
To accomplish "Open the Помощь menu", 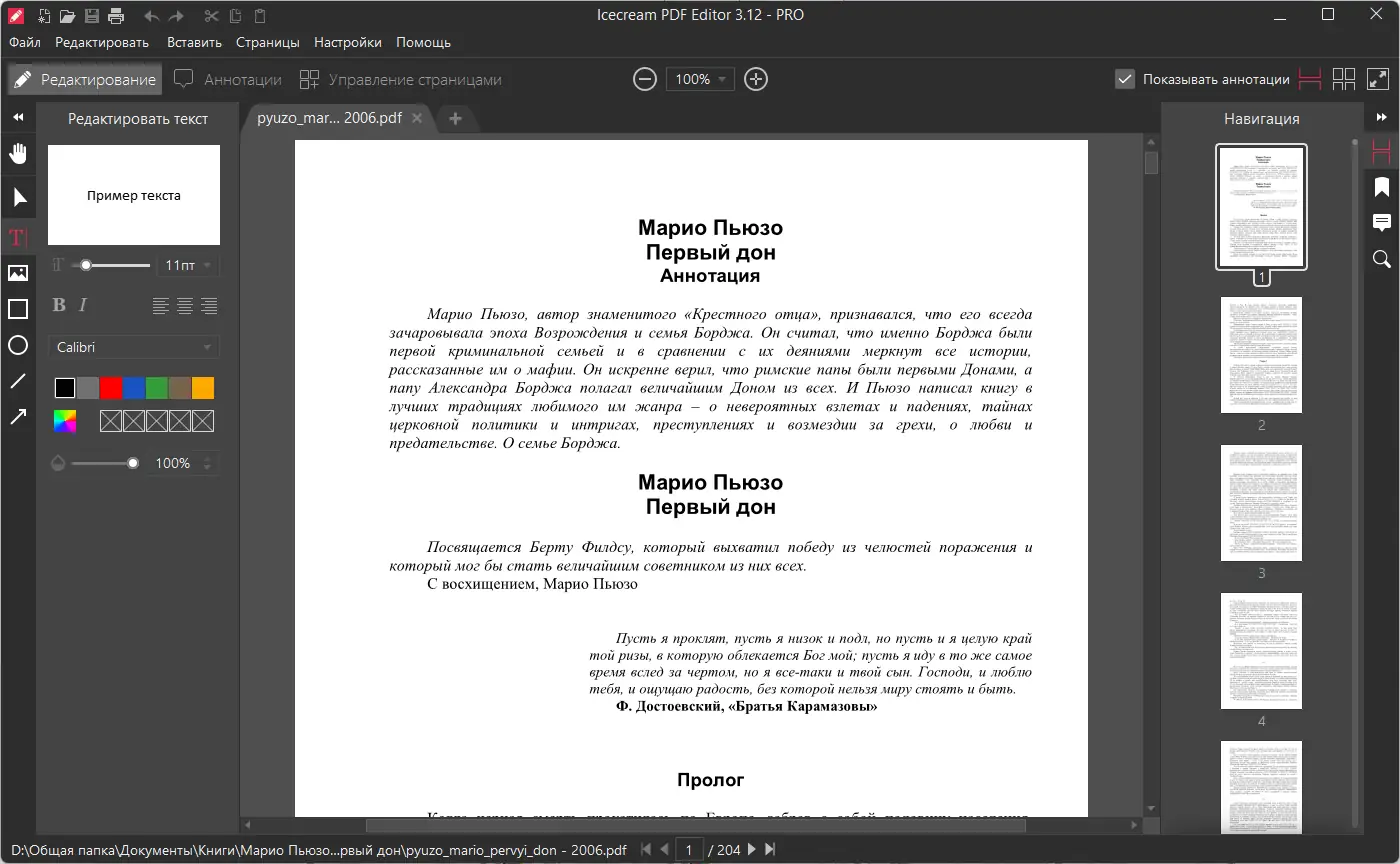I will 424,43.
